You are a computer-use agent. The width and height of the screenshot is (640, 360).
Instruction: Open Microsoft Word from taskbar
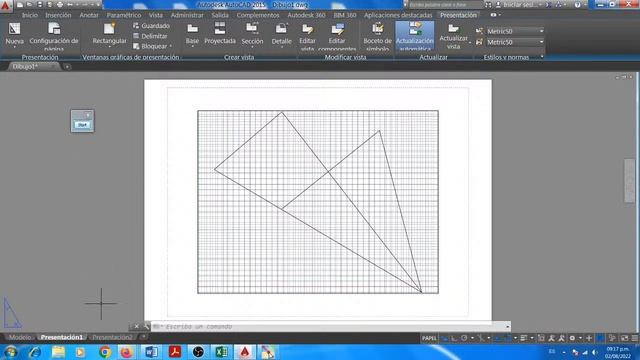pyautogui.click(x=151, y=352)
